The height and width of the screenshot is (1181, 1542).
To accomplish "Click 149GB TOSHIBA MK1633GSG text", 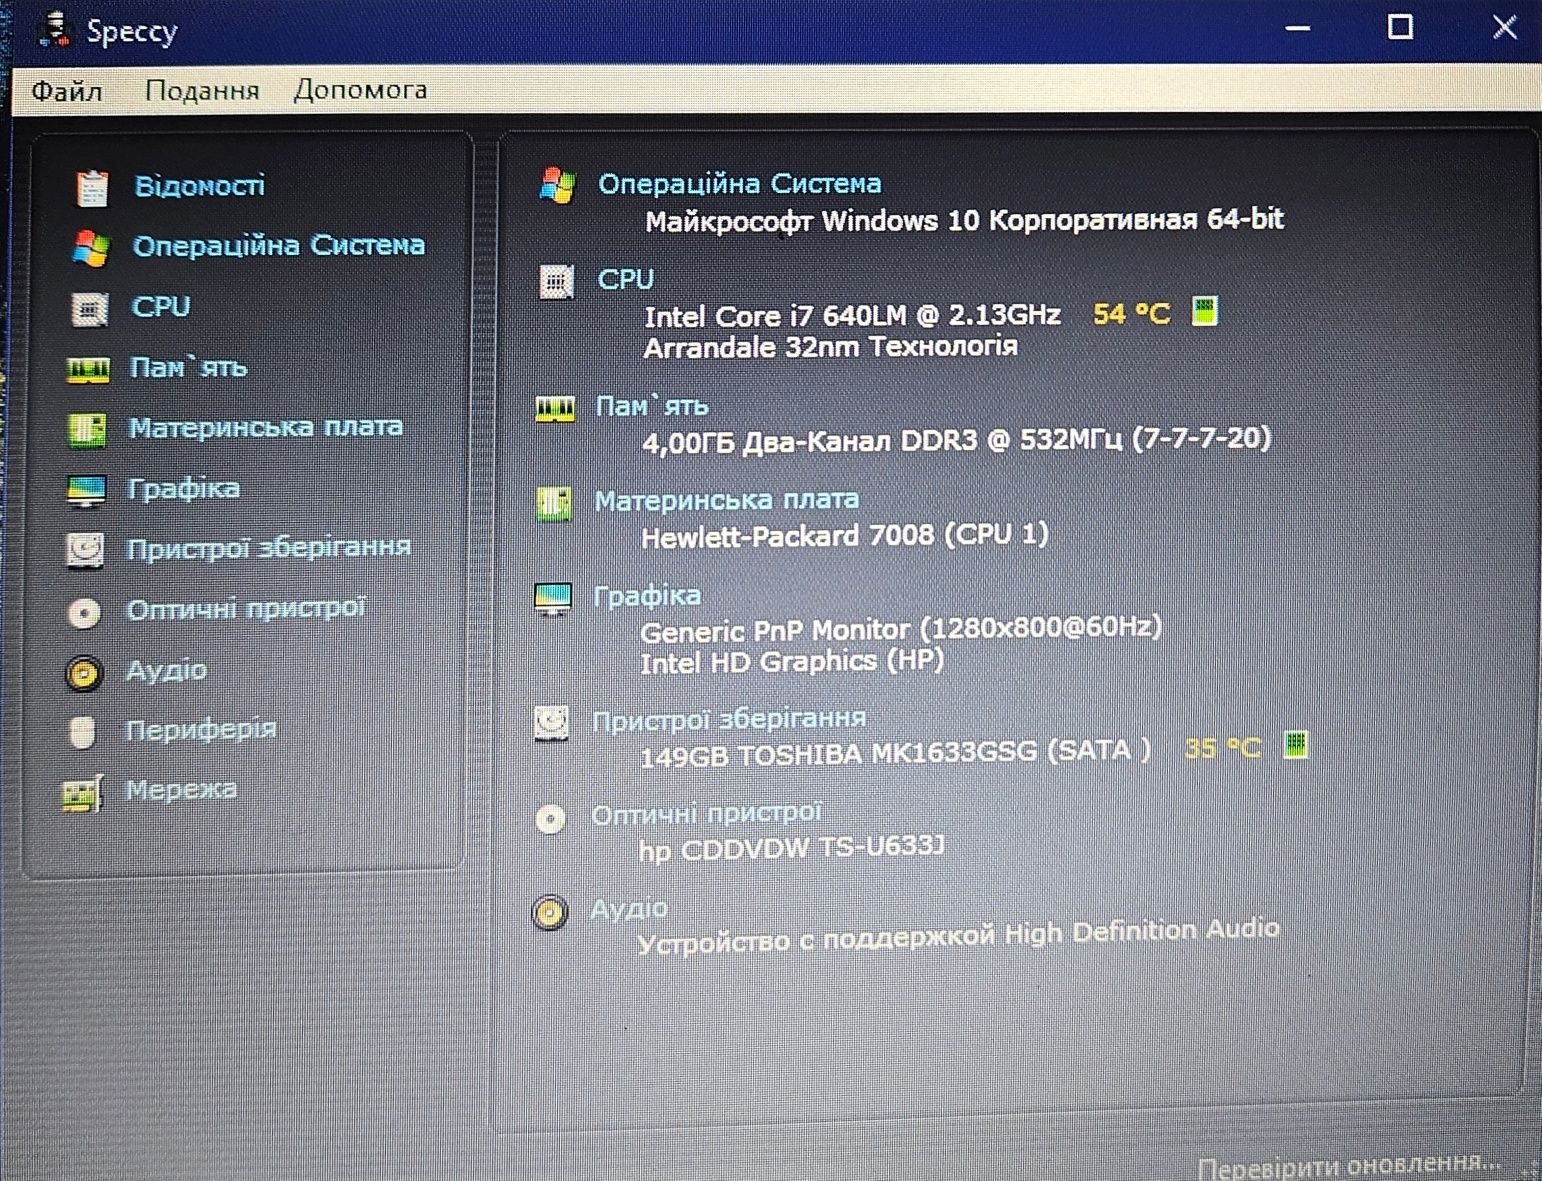I will pos(894,753).
